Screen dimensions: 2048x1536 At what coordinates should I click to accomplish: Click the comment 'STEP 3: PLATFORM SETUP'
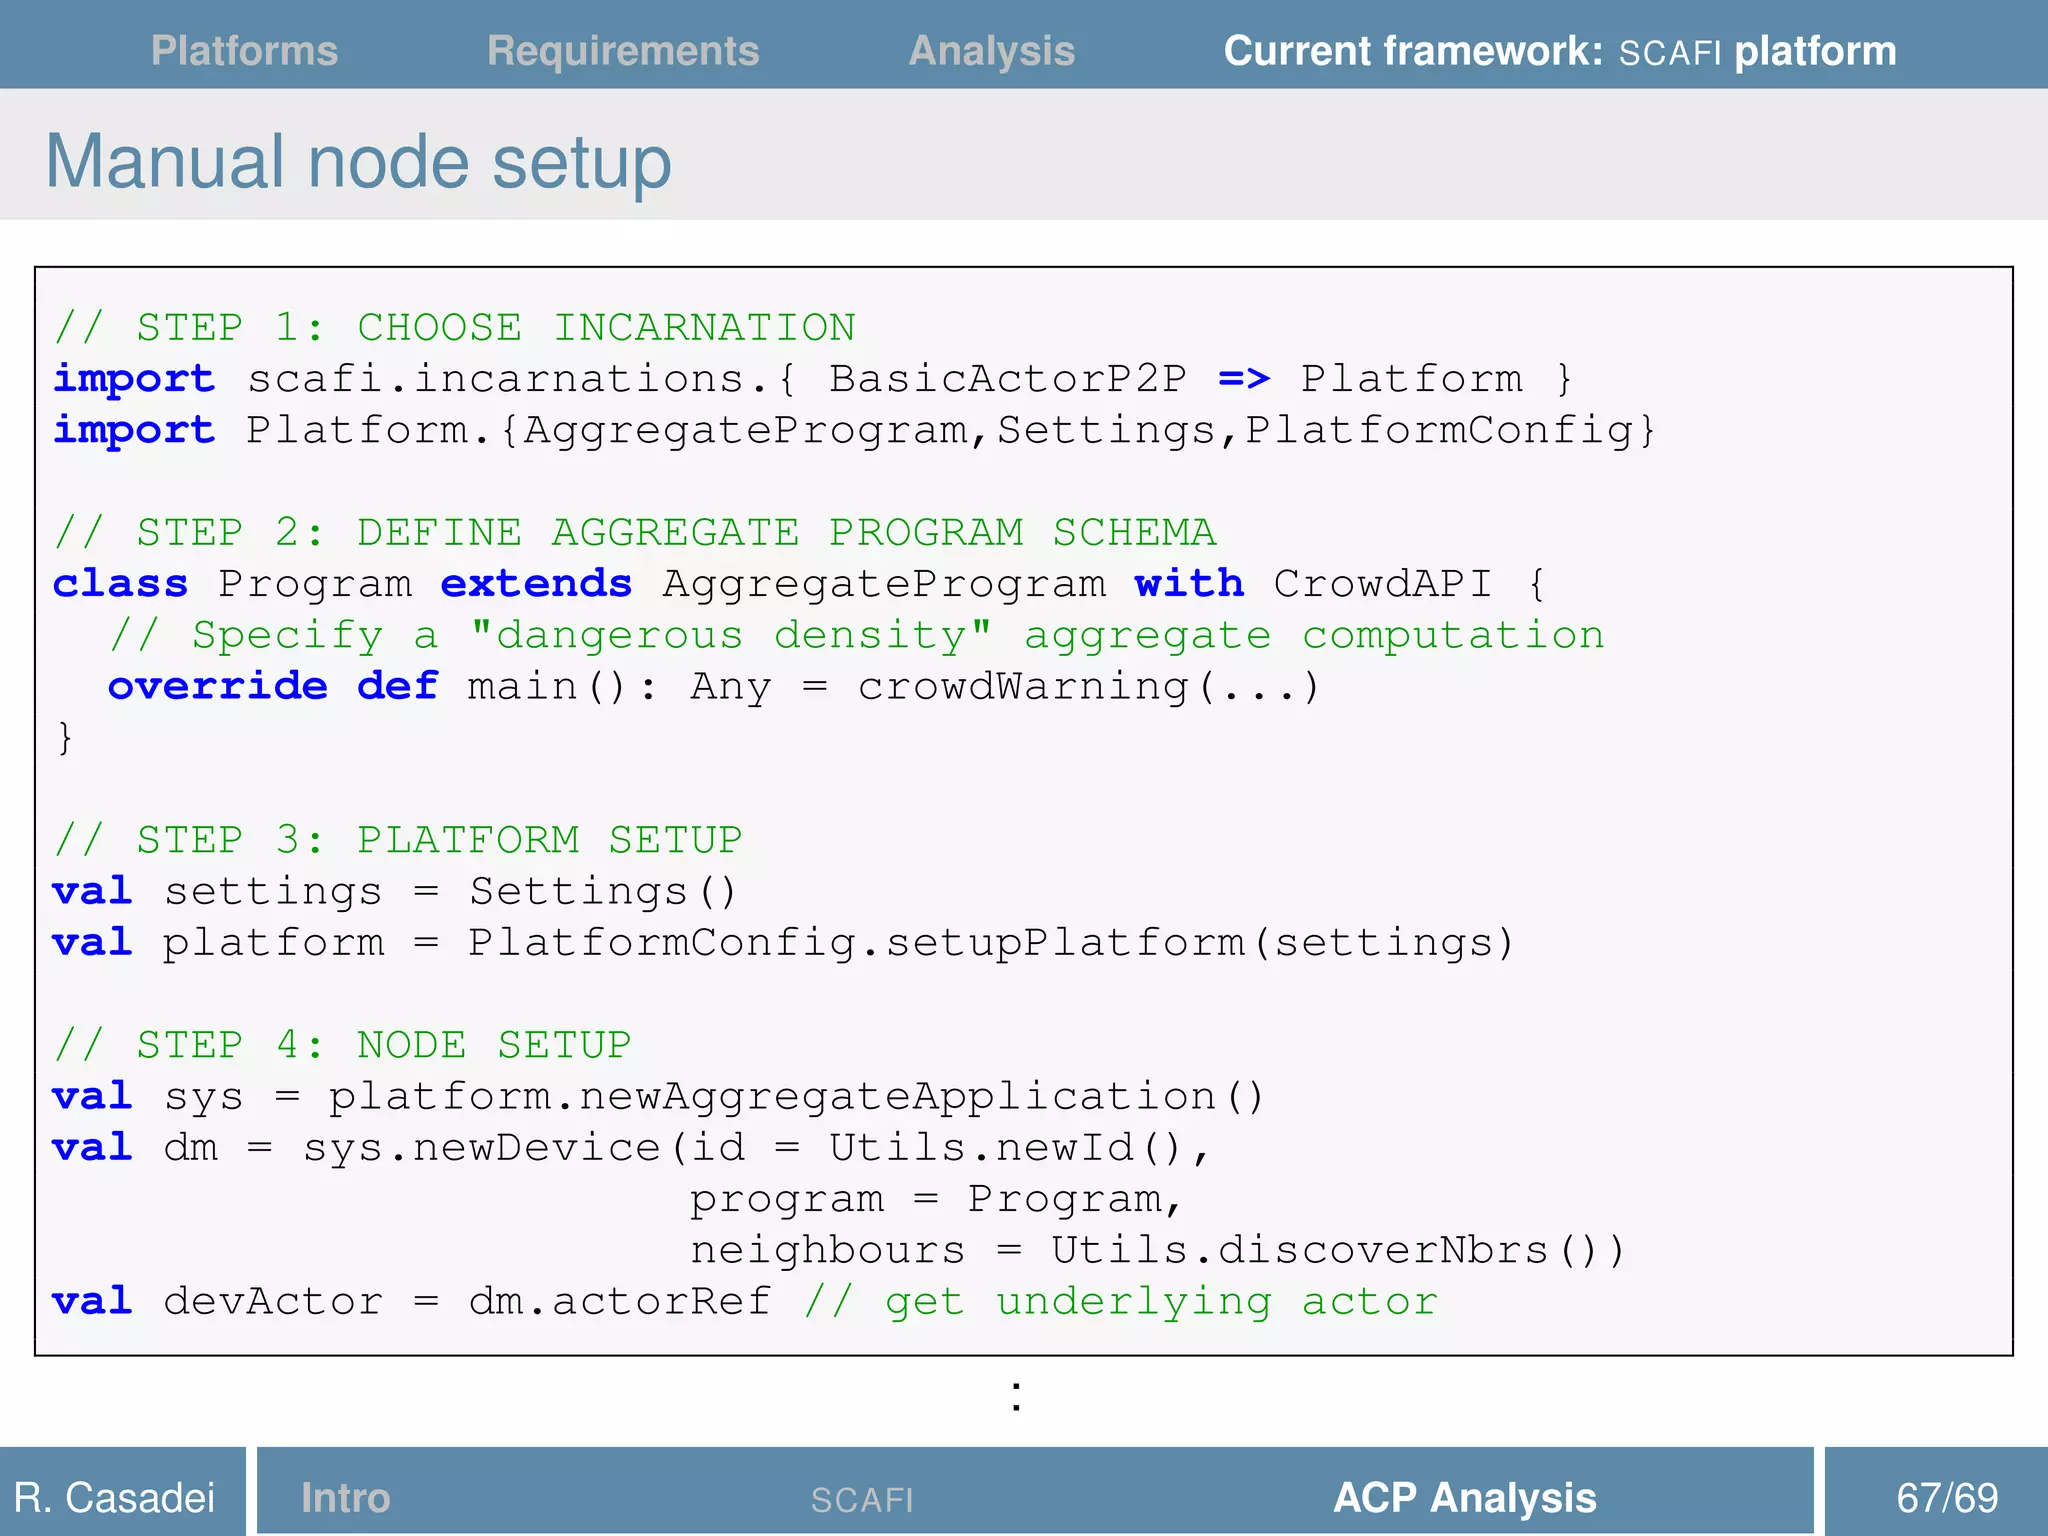pos(398,839)
